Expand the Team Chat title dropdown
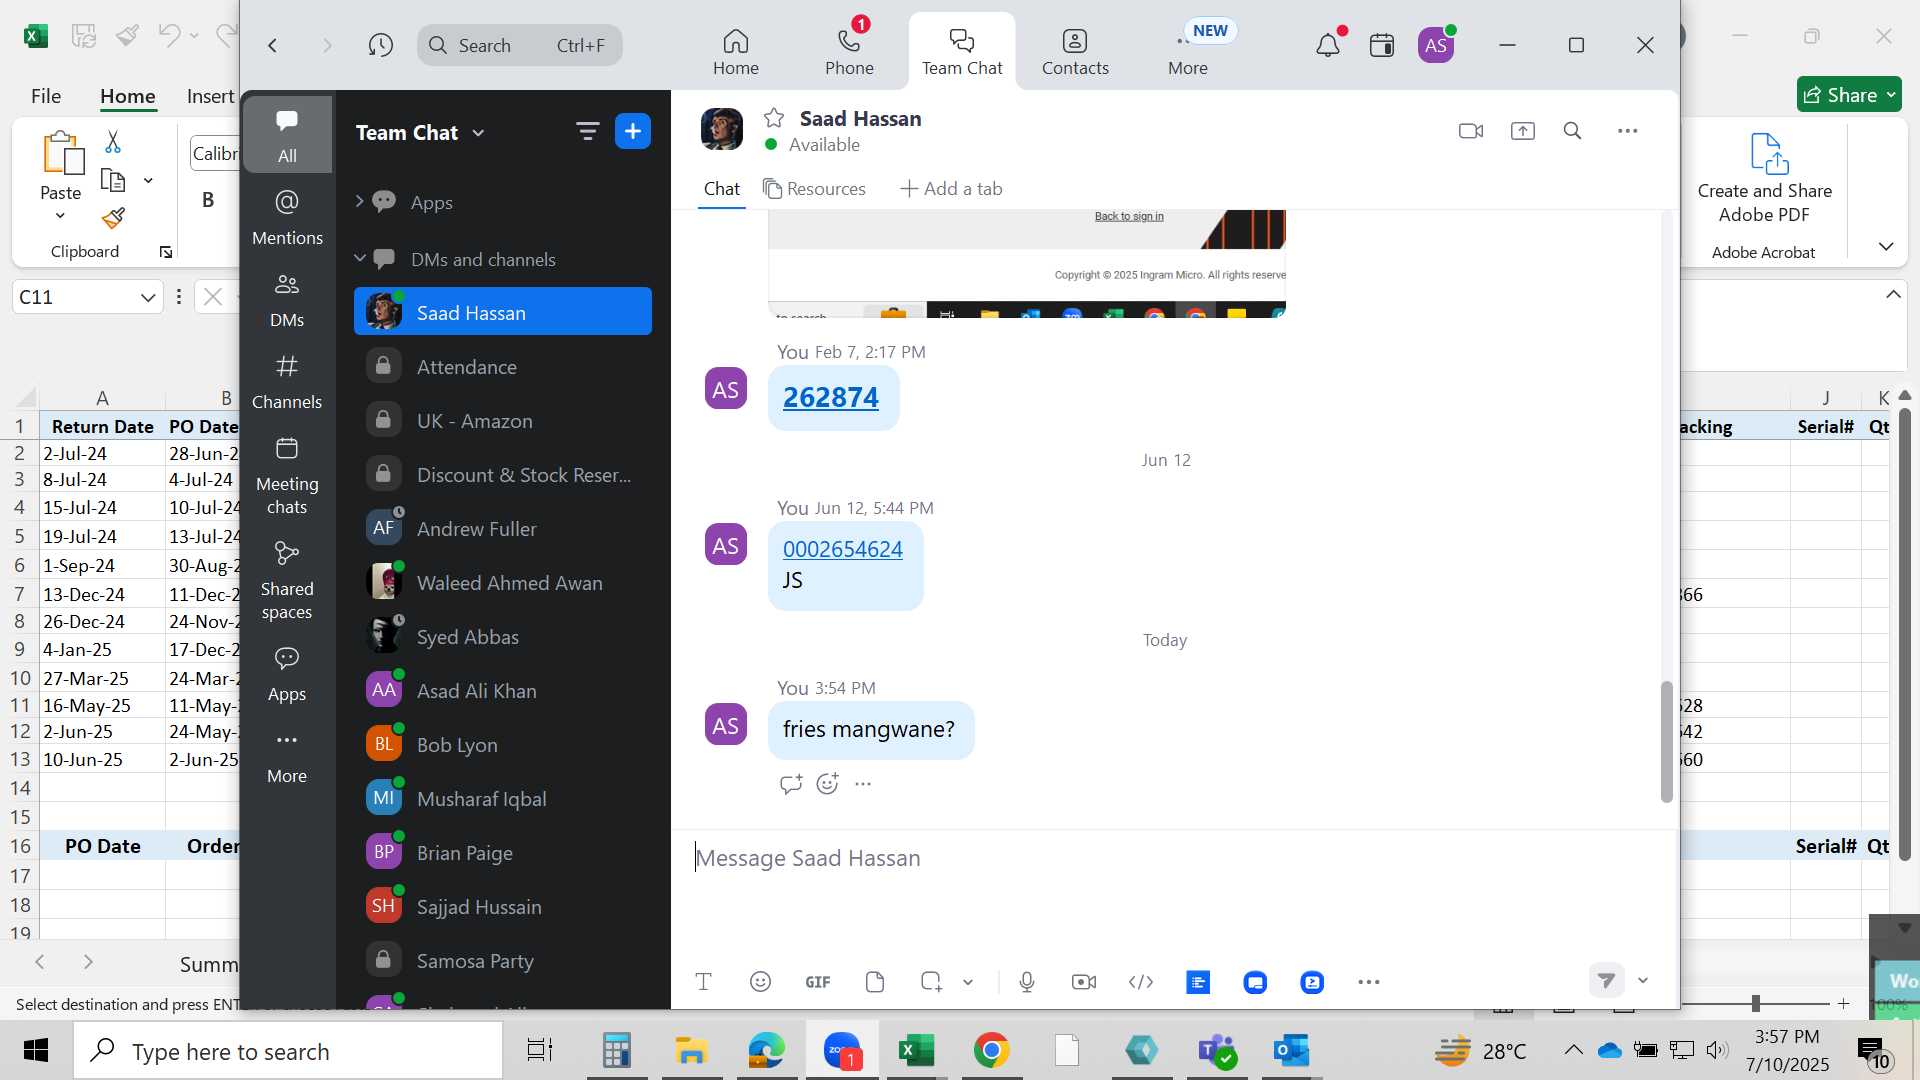Screen dimensions: 1920x1080 [479, 133]
